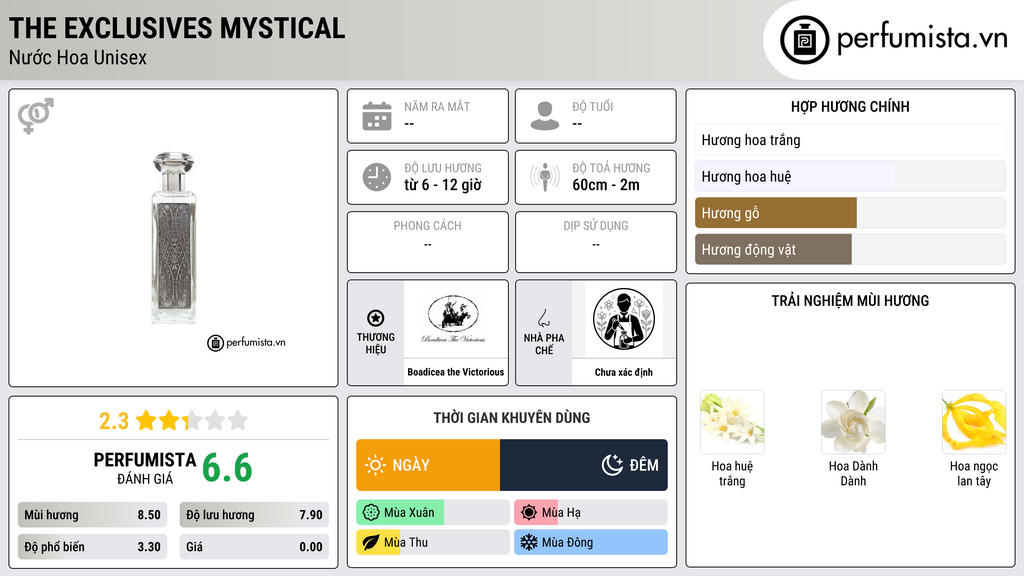
Task: Click the longevity value từ 6 - 12 giờ
Action: (x=443, y=185)
